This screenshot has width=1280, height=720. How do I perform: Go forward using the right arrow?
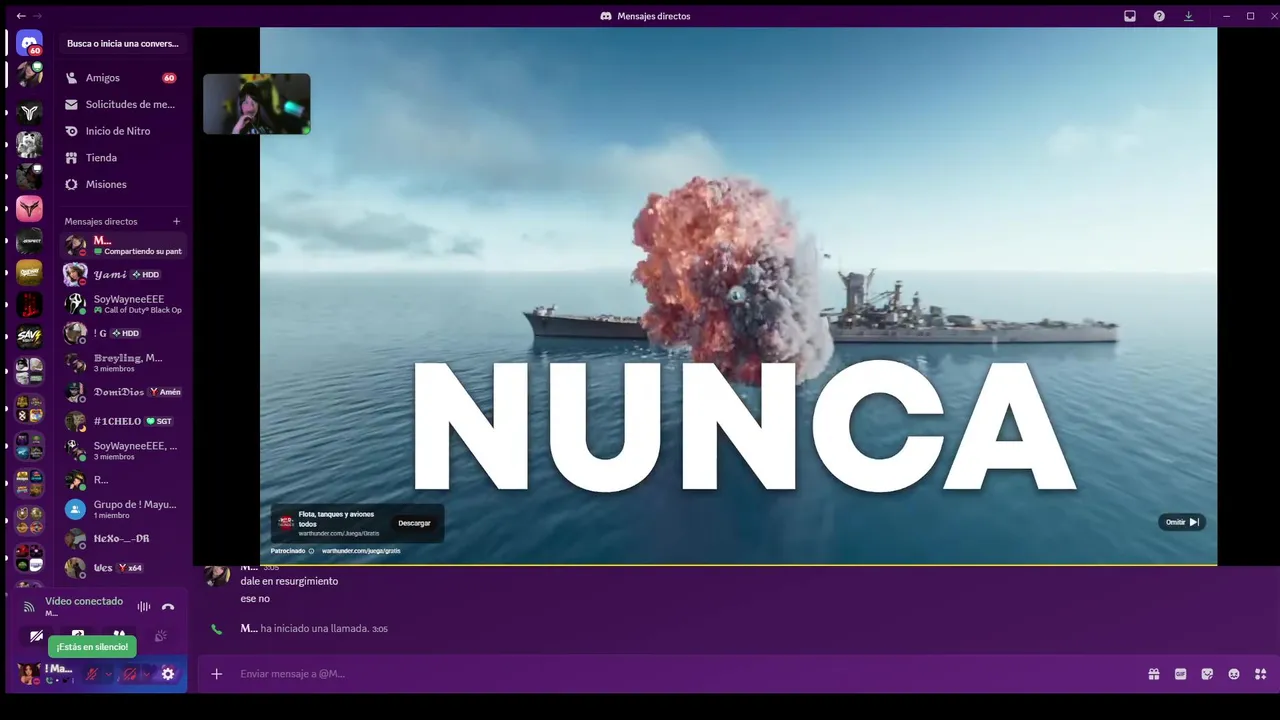tap(38, 16)
